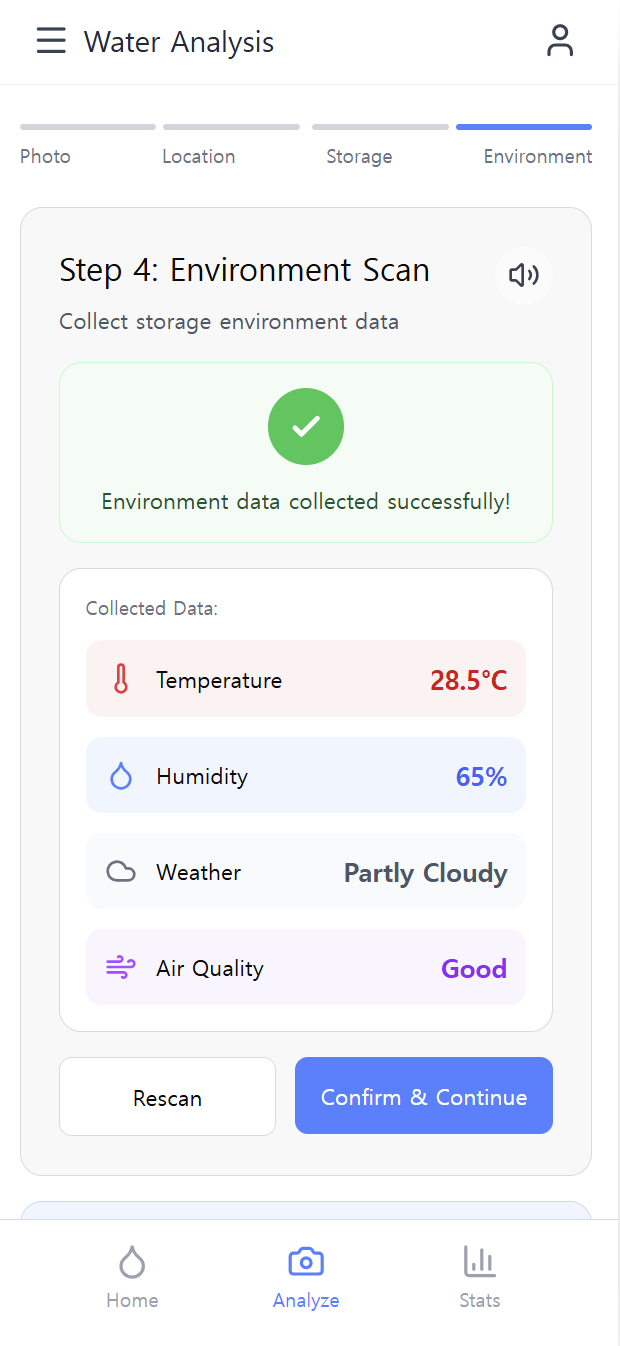Click the green success checkmark icon
620x1346 pixels.
(x=306, y=426)
